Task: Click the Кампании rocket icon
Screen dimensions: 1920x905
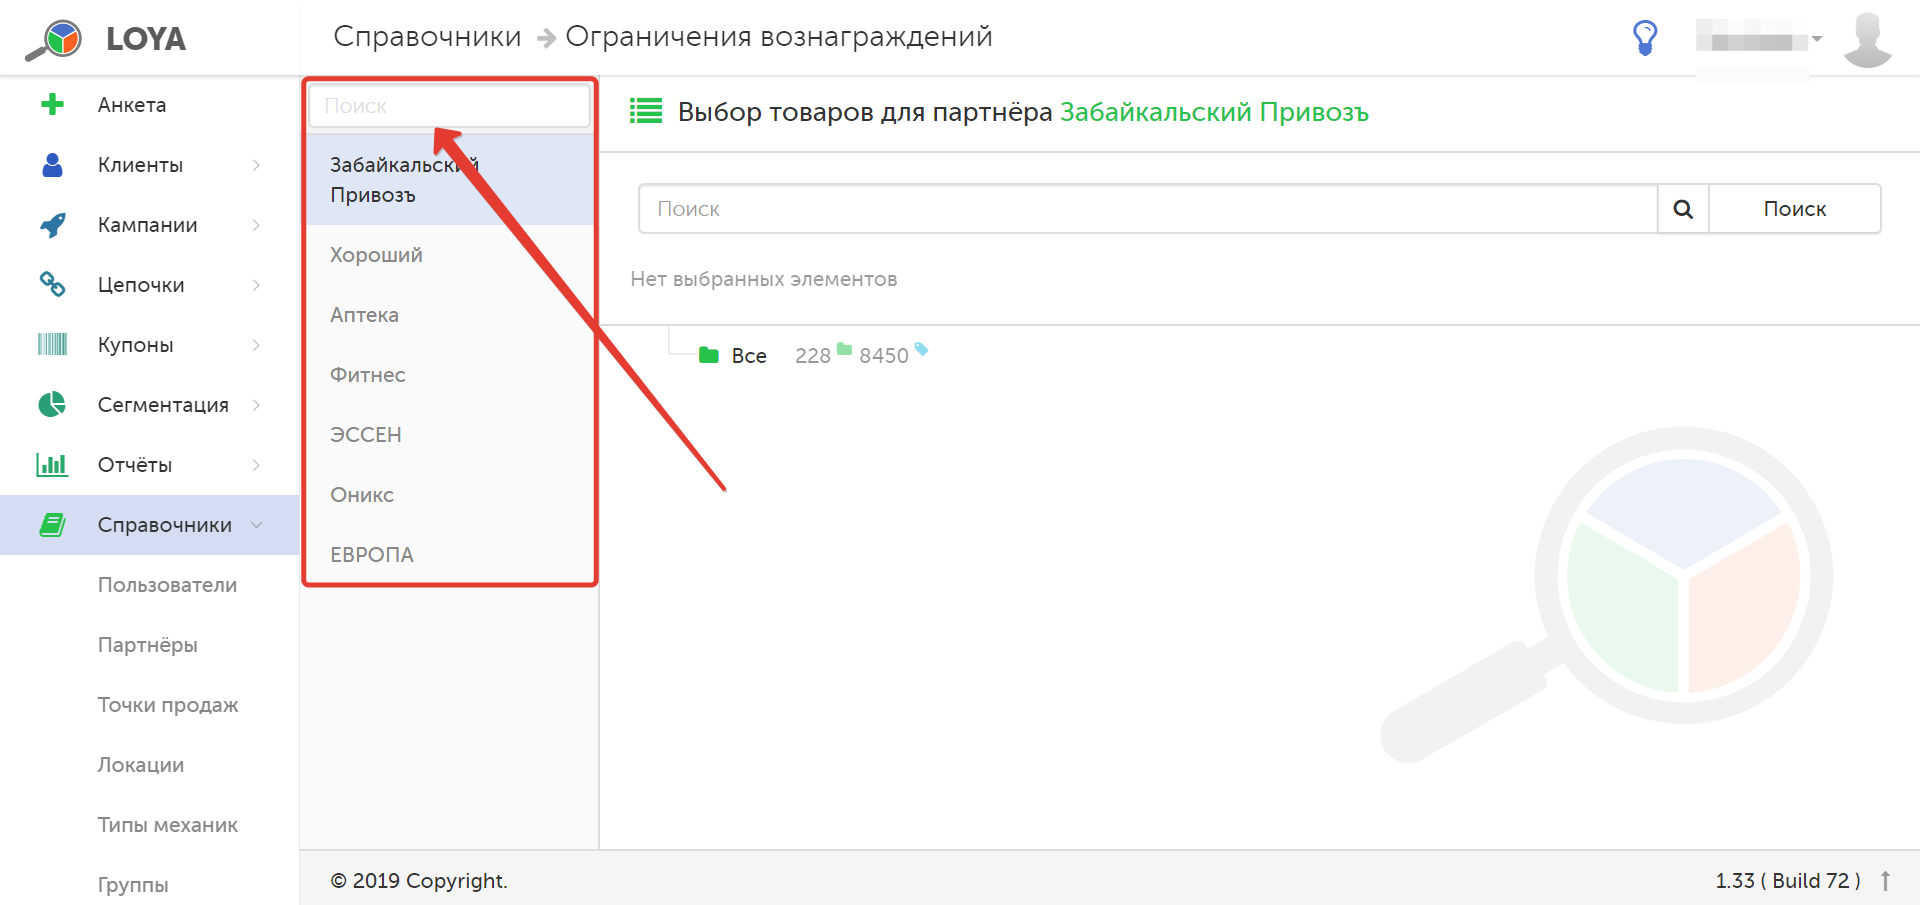Action: click(x=52, y=225)
